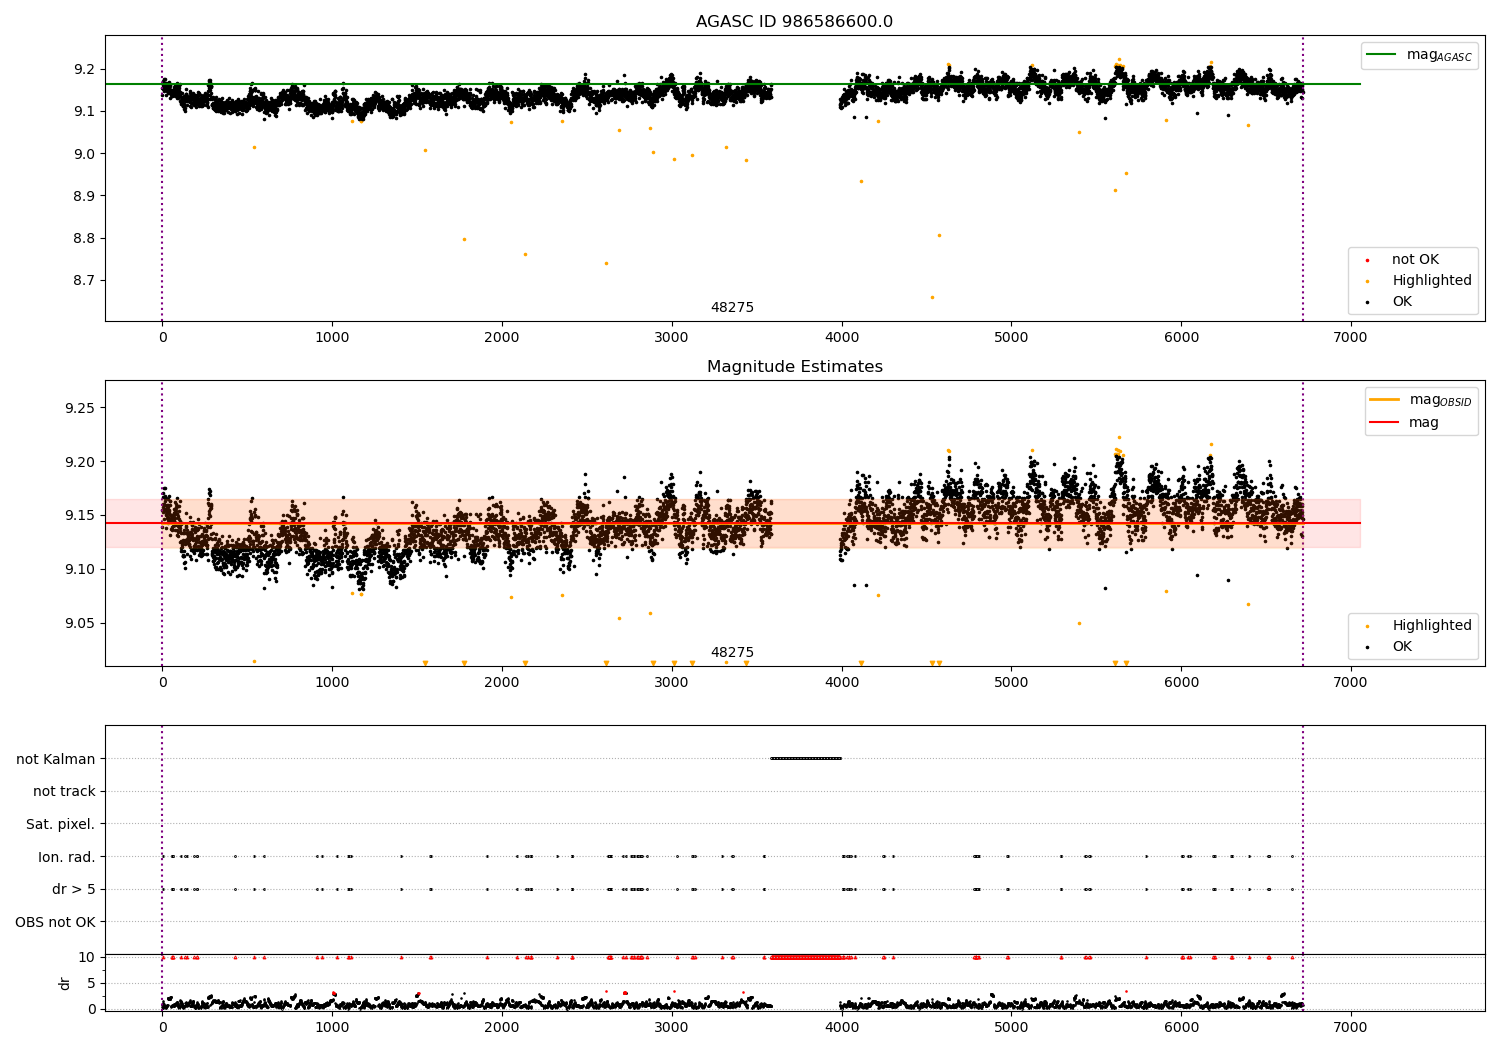Click the '9.20' y-tick in Magnitude Estimates
Screen dimensions: 1500x1050
click(80, 462)
